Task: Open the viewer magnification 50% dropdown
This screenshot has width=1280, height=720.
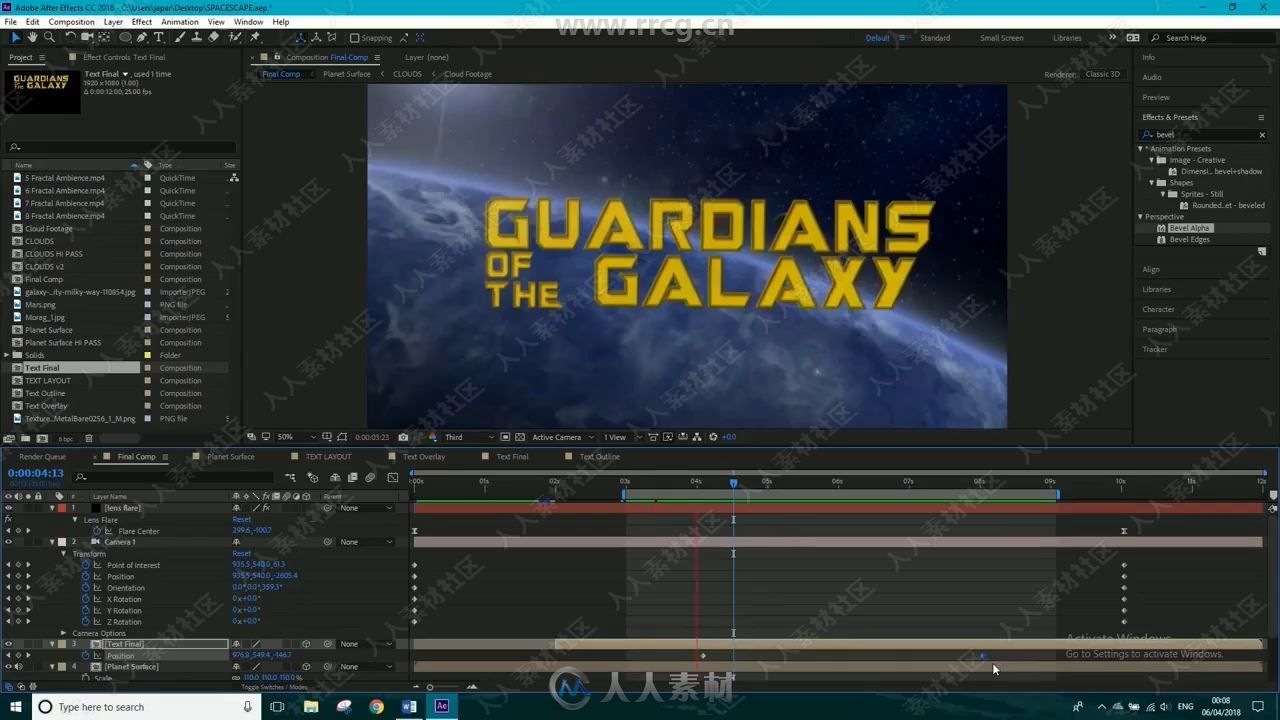Action: click(295, 437)
